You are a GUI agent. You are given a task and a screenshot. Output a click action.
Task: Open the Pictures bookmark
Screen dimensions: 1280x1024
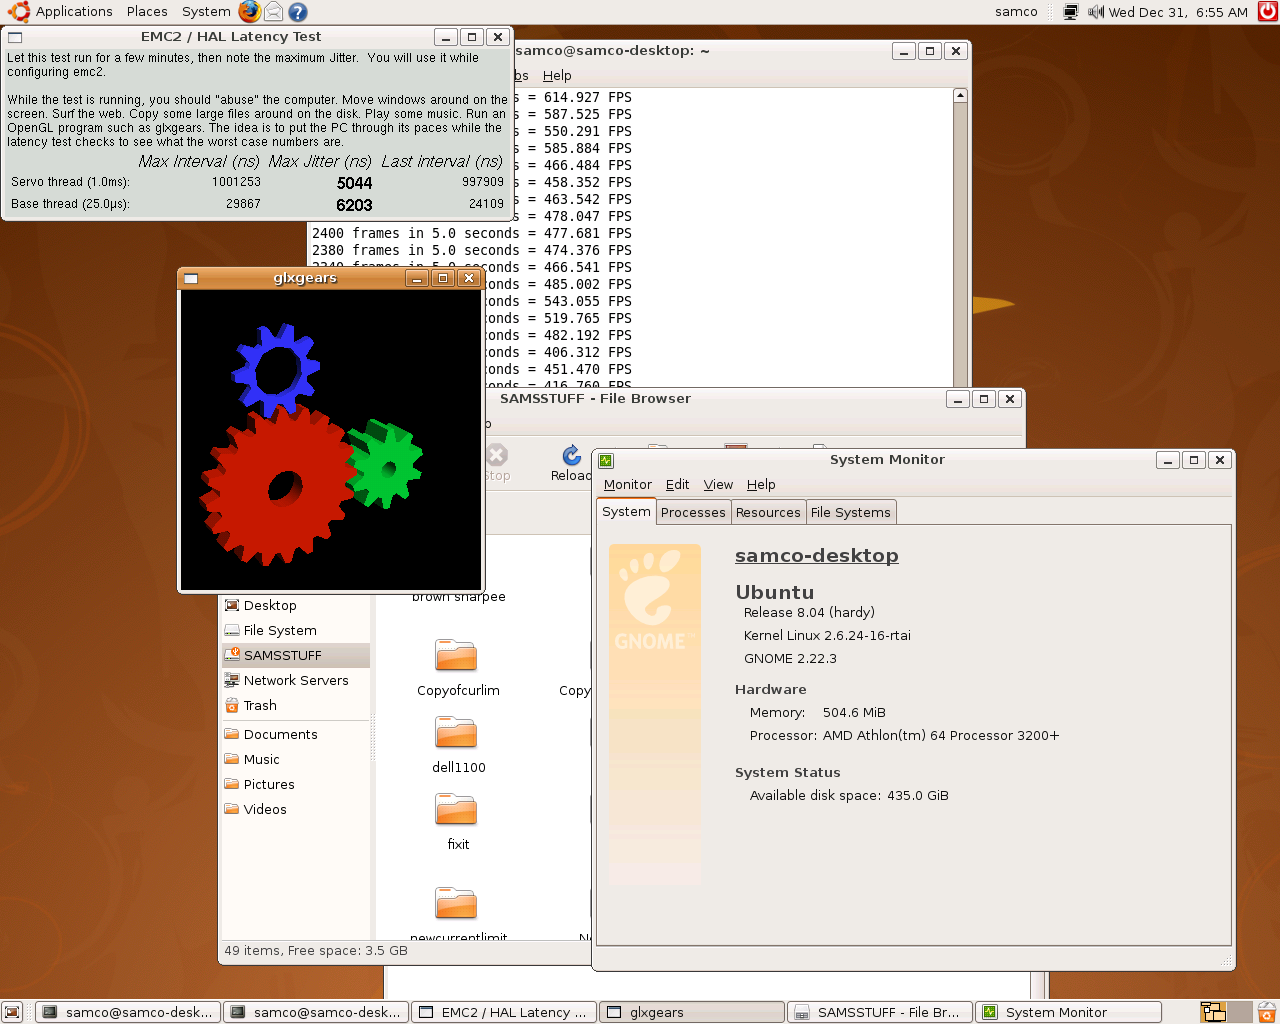click(x=294, y=784)
